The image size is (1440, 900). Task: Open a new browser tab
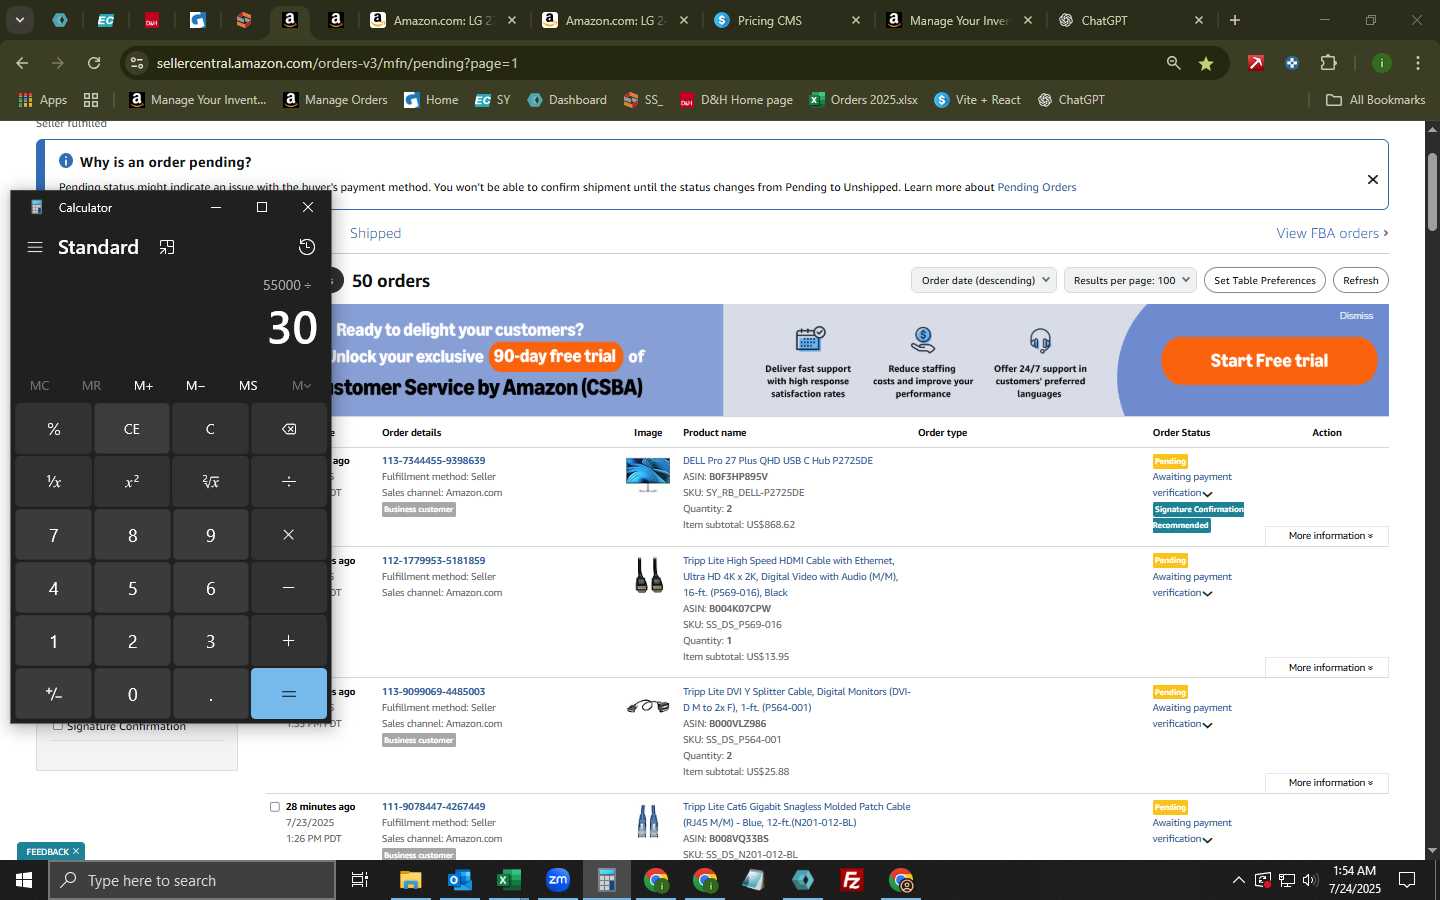point(1235,20)
